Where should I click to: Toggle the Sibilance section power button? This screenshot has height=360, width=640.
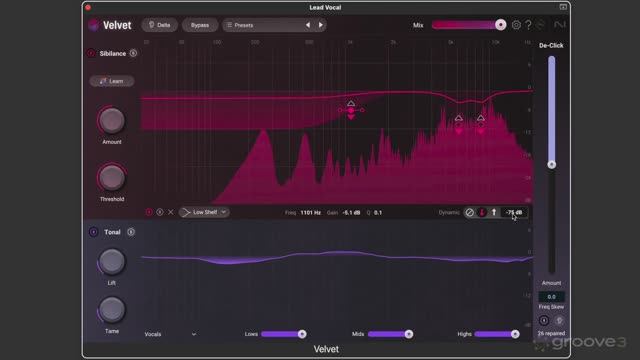pos(91,53)
